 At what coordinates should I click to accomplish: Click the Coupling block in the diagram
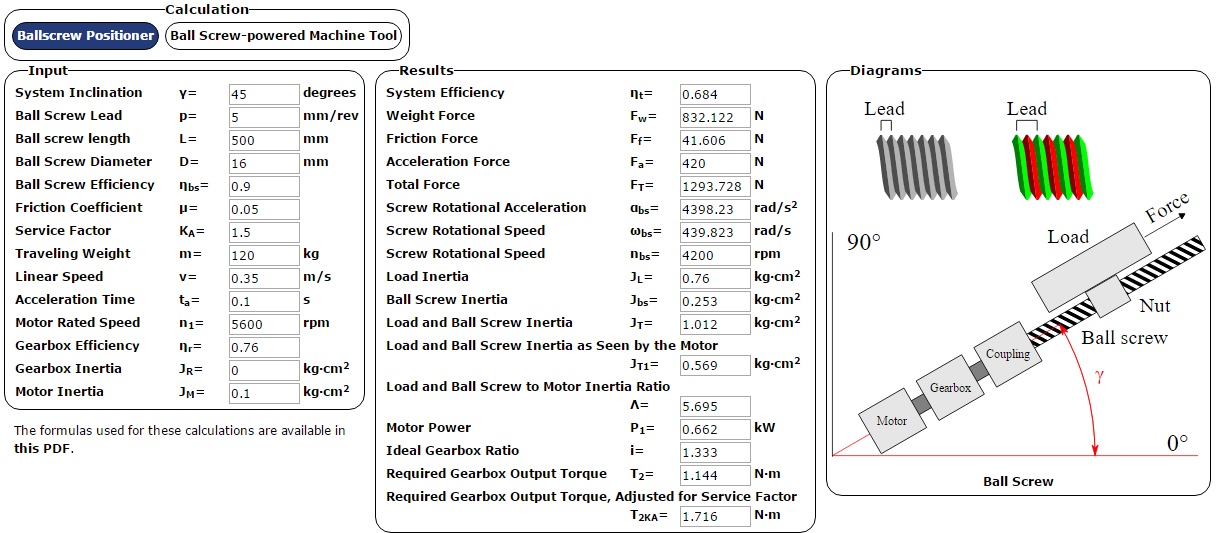tap(1007, 354)
